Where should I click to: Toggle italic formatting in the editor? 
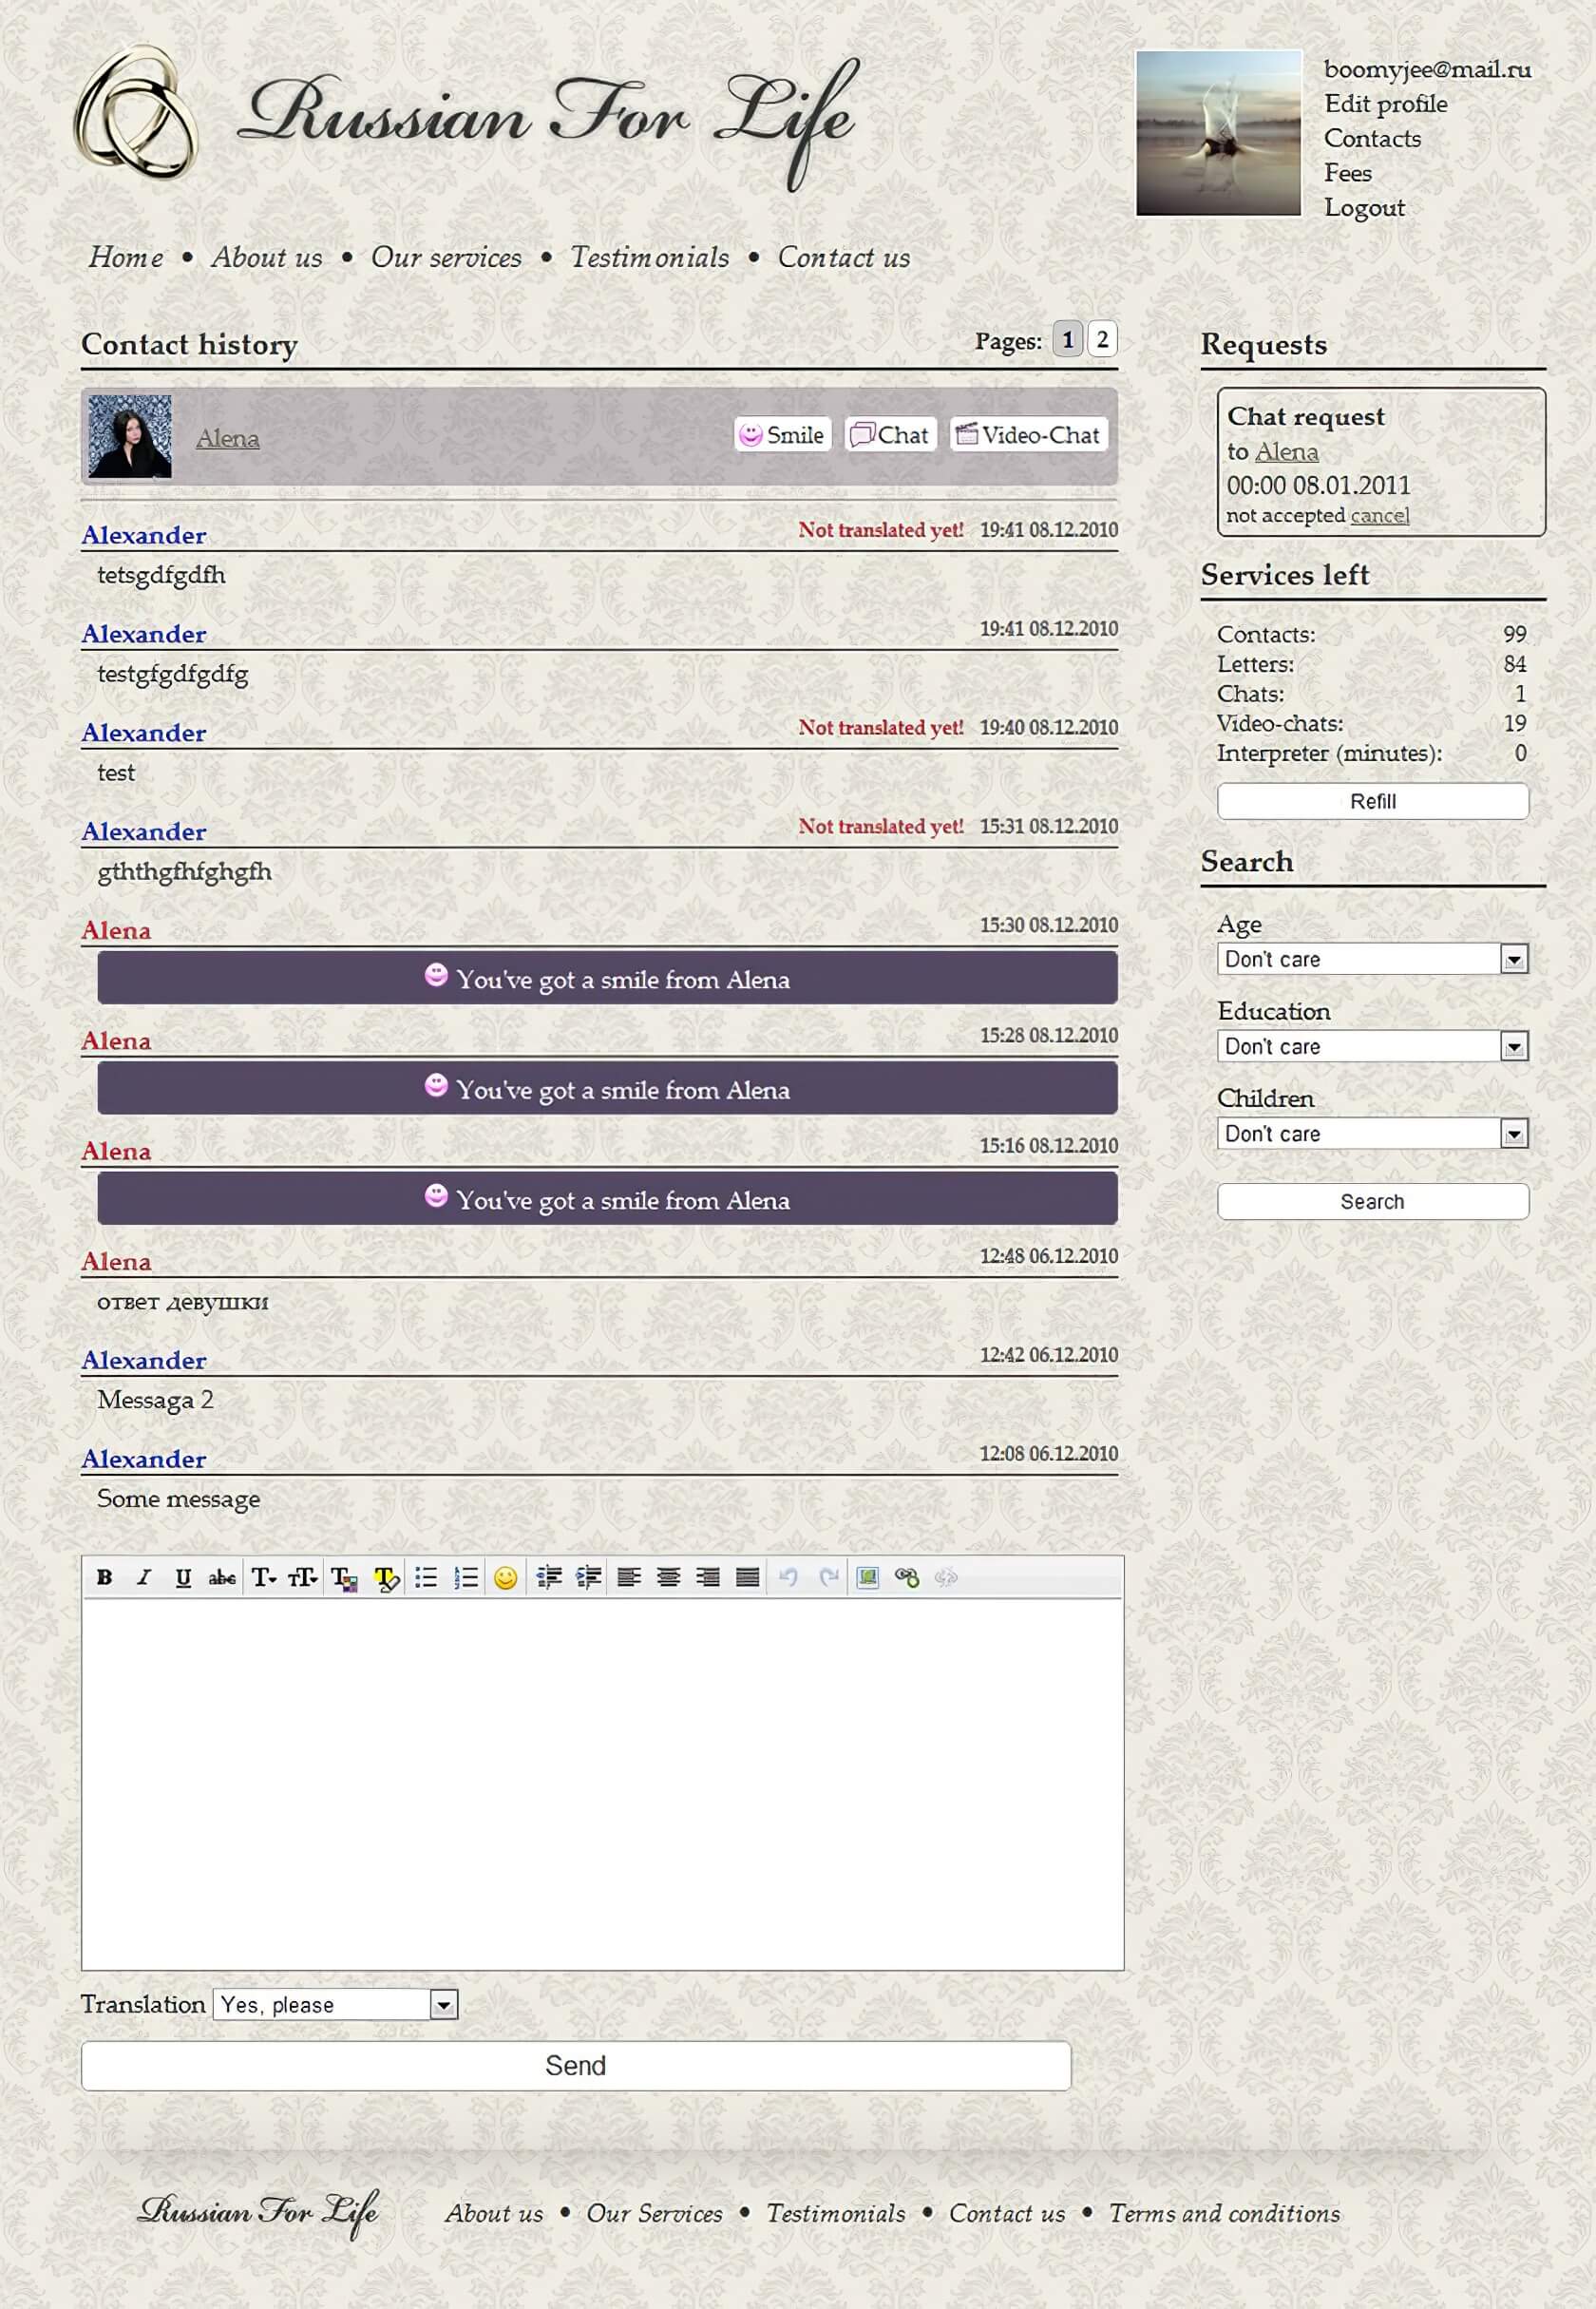click(x=144, y=1577)
